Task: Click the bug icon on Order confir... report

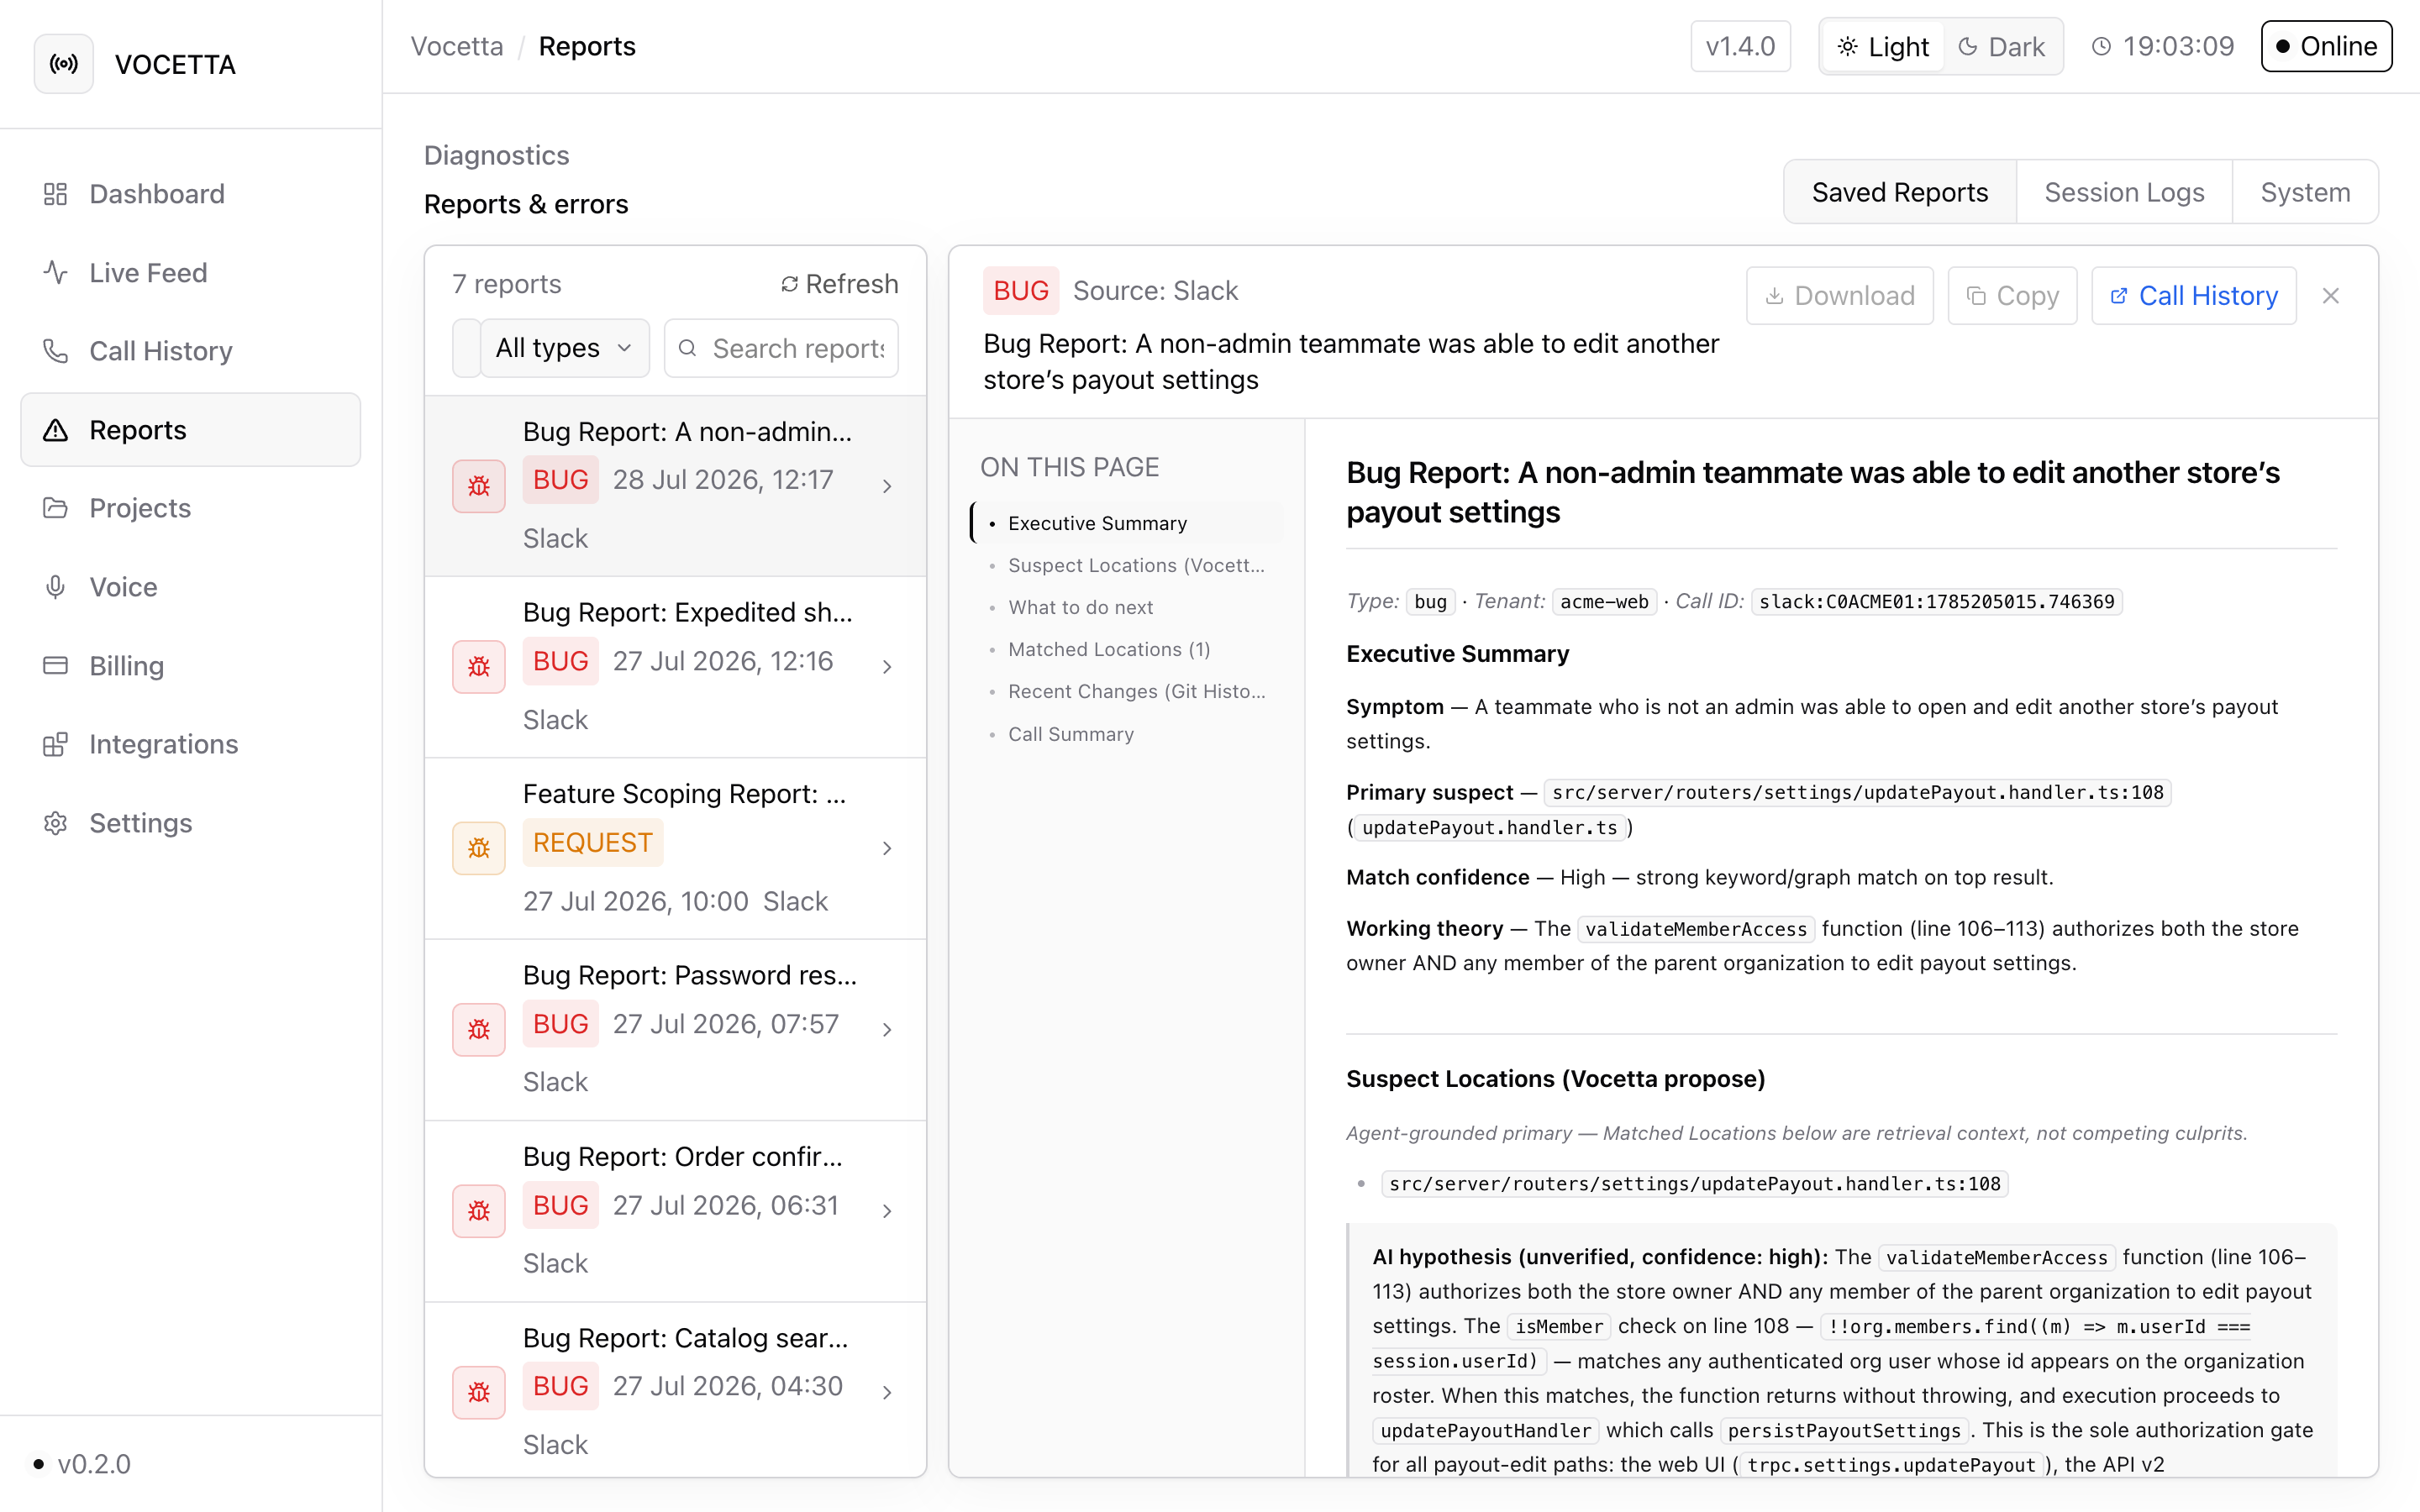Action: (479, 1210)
